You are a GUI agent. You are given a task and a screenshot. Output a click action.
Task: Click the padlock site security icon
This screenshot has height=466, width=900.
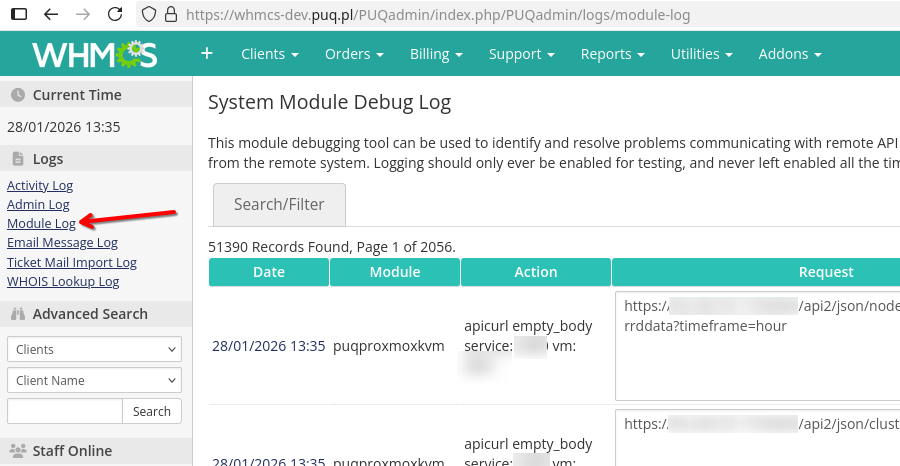(170, 15)
